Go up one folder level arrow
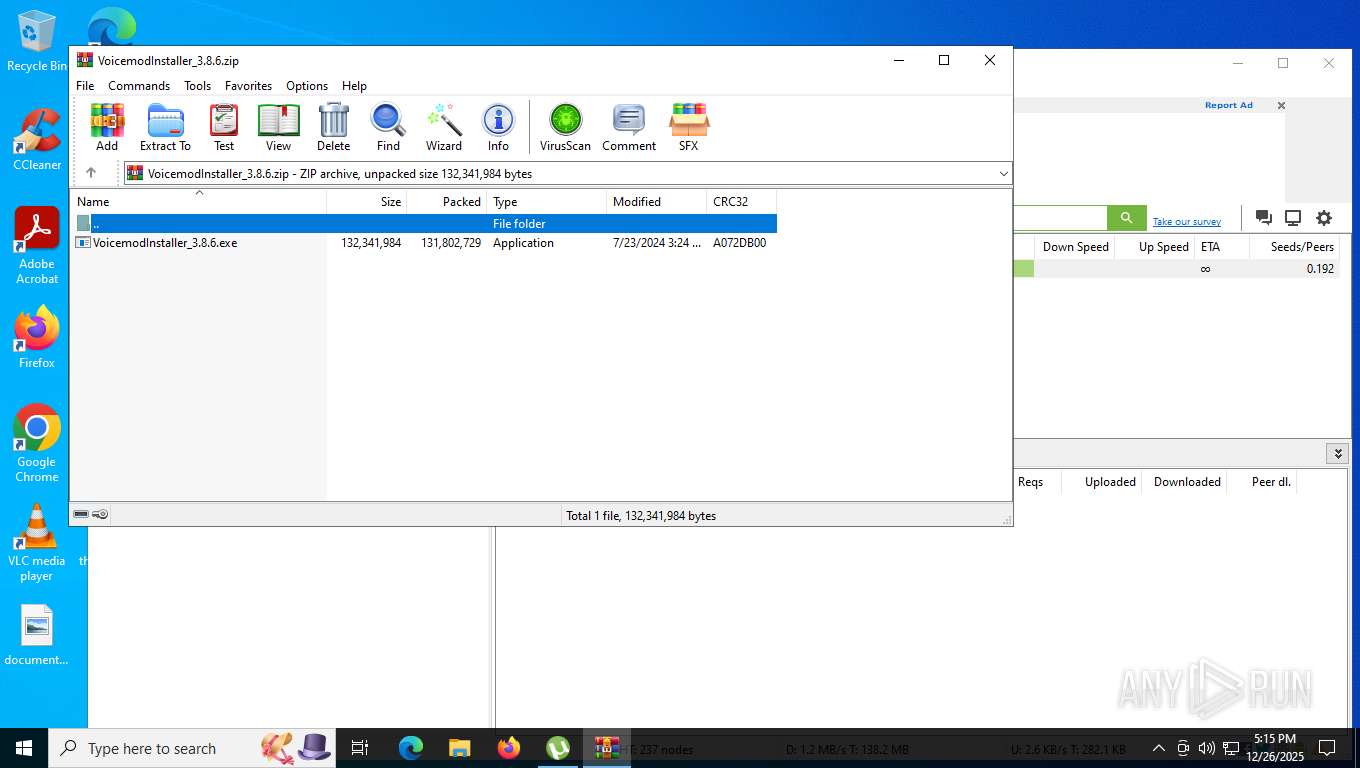The width and height of the screenshot is (1360, 768). [x=91, y=173]
